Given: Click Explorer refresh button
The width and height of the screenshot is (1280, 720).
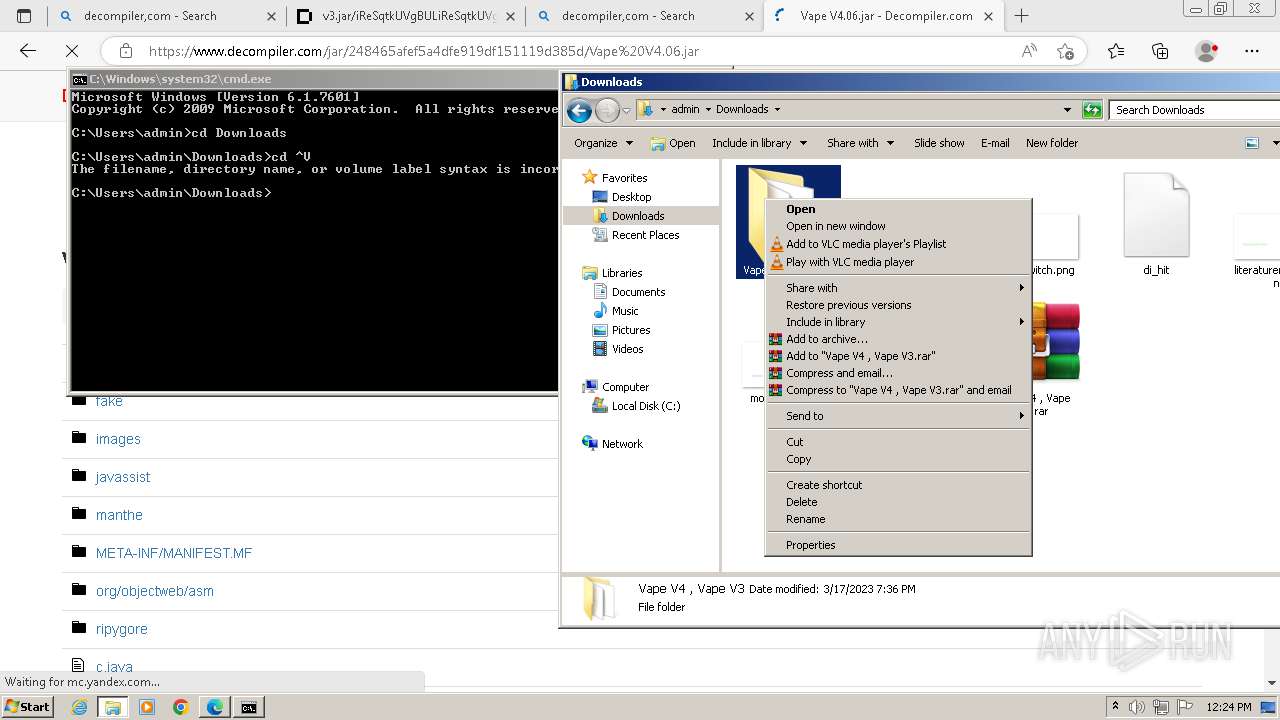Looking at the screenshot, I should pyautogui.click(x=1092, y=110).
